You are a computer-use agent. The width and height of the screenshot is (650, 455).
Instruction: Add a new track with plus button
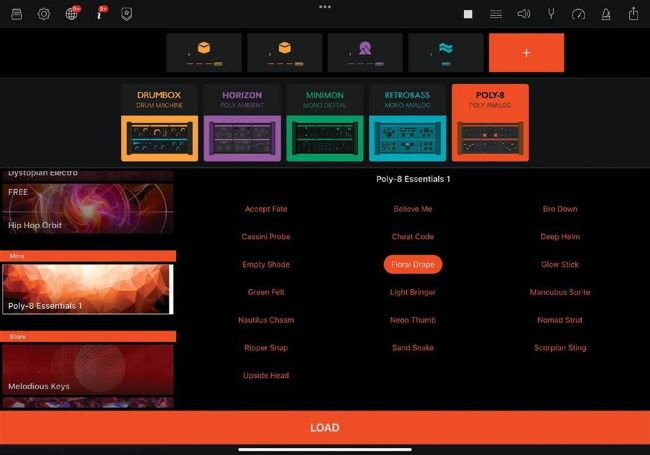pos(526,52)
